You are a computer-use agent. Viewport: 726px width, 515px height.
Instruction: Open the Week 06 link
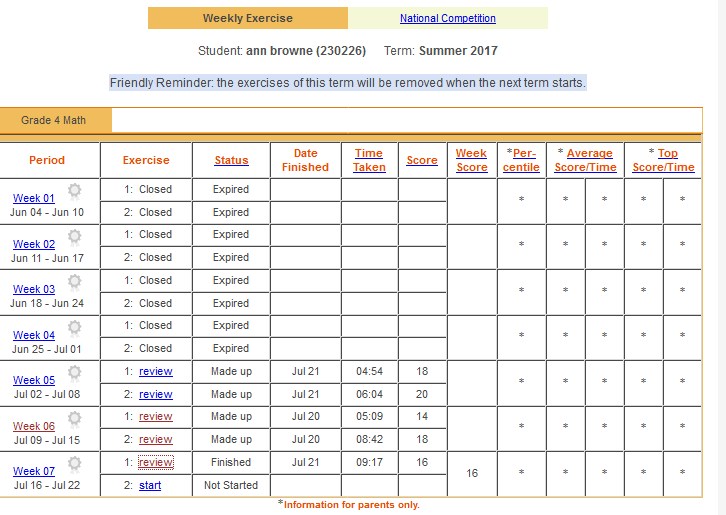tap(34, 426)
